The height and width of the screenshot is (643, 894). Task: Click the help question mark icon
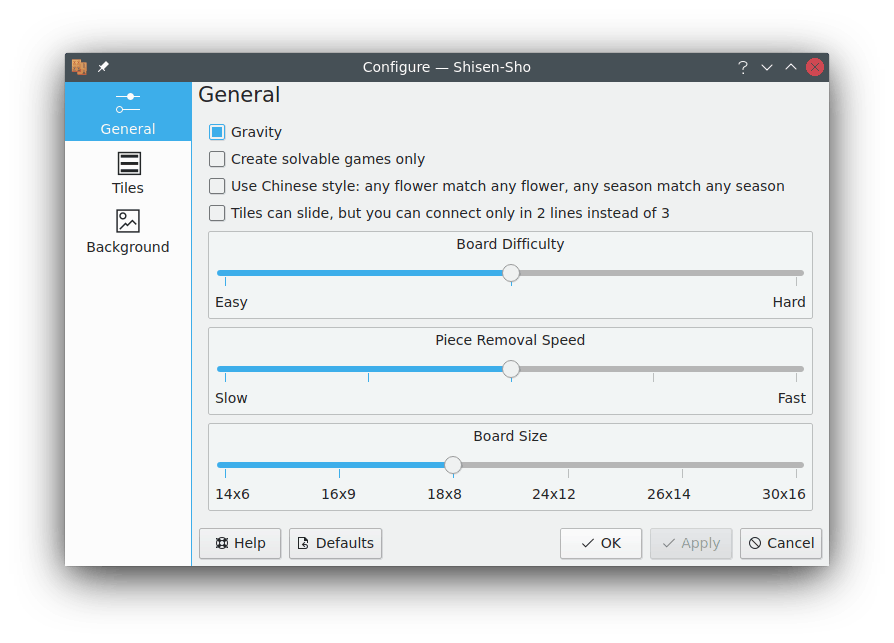742,67
